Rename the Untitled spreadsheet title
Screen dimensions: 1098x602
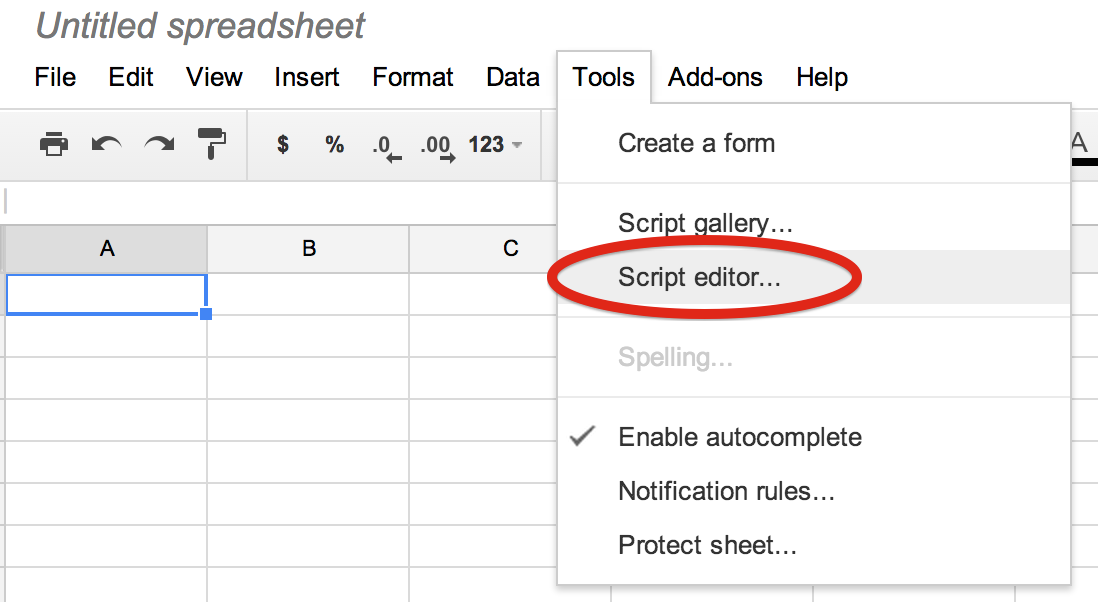(201, 26)
